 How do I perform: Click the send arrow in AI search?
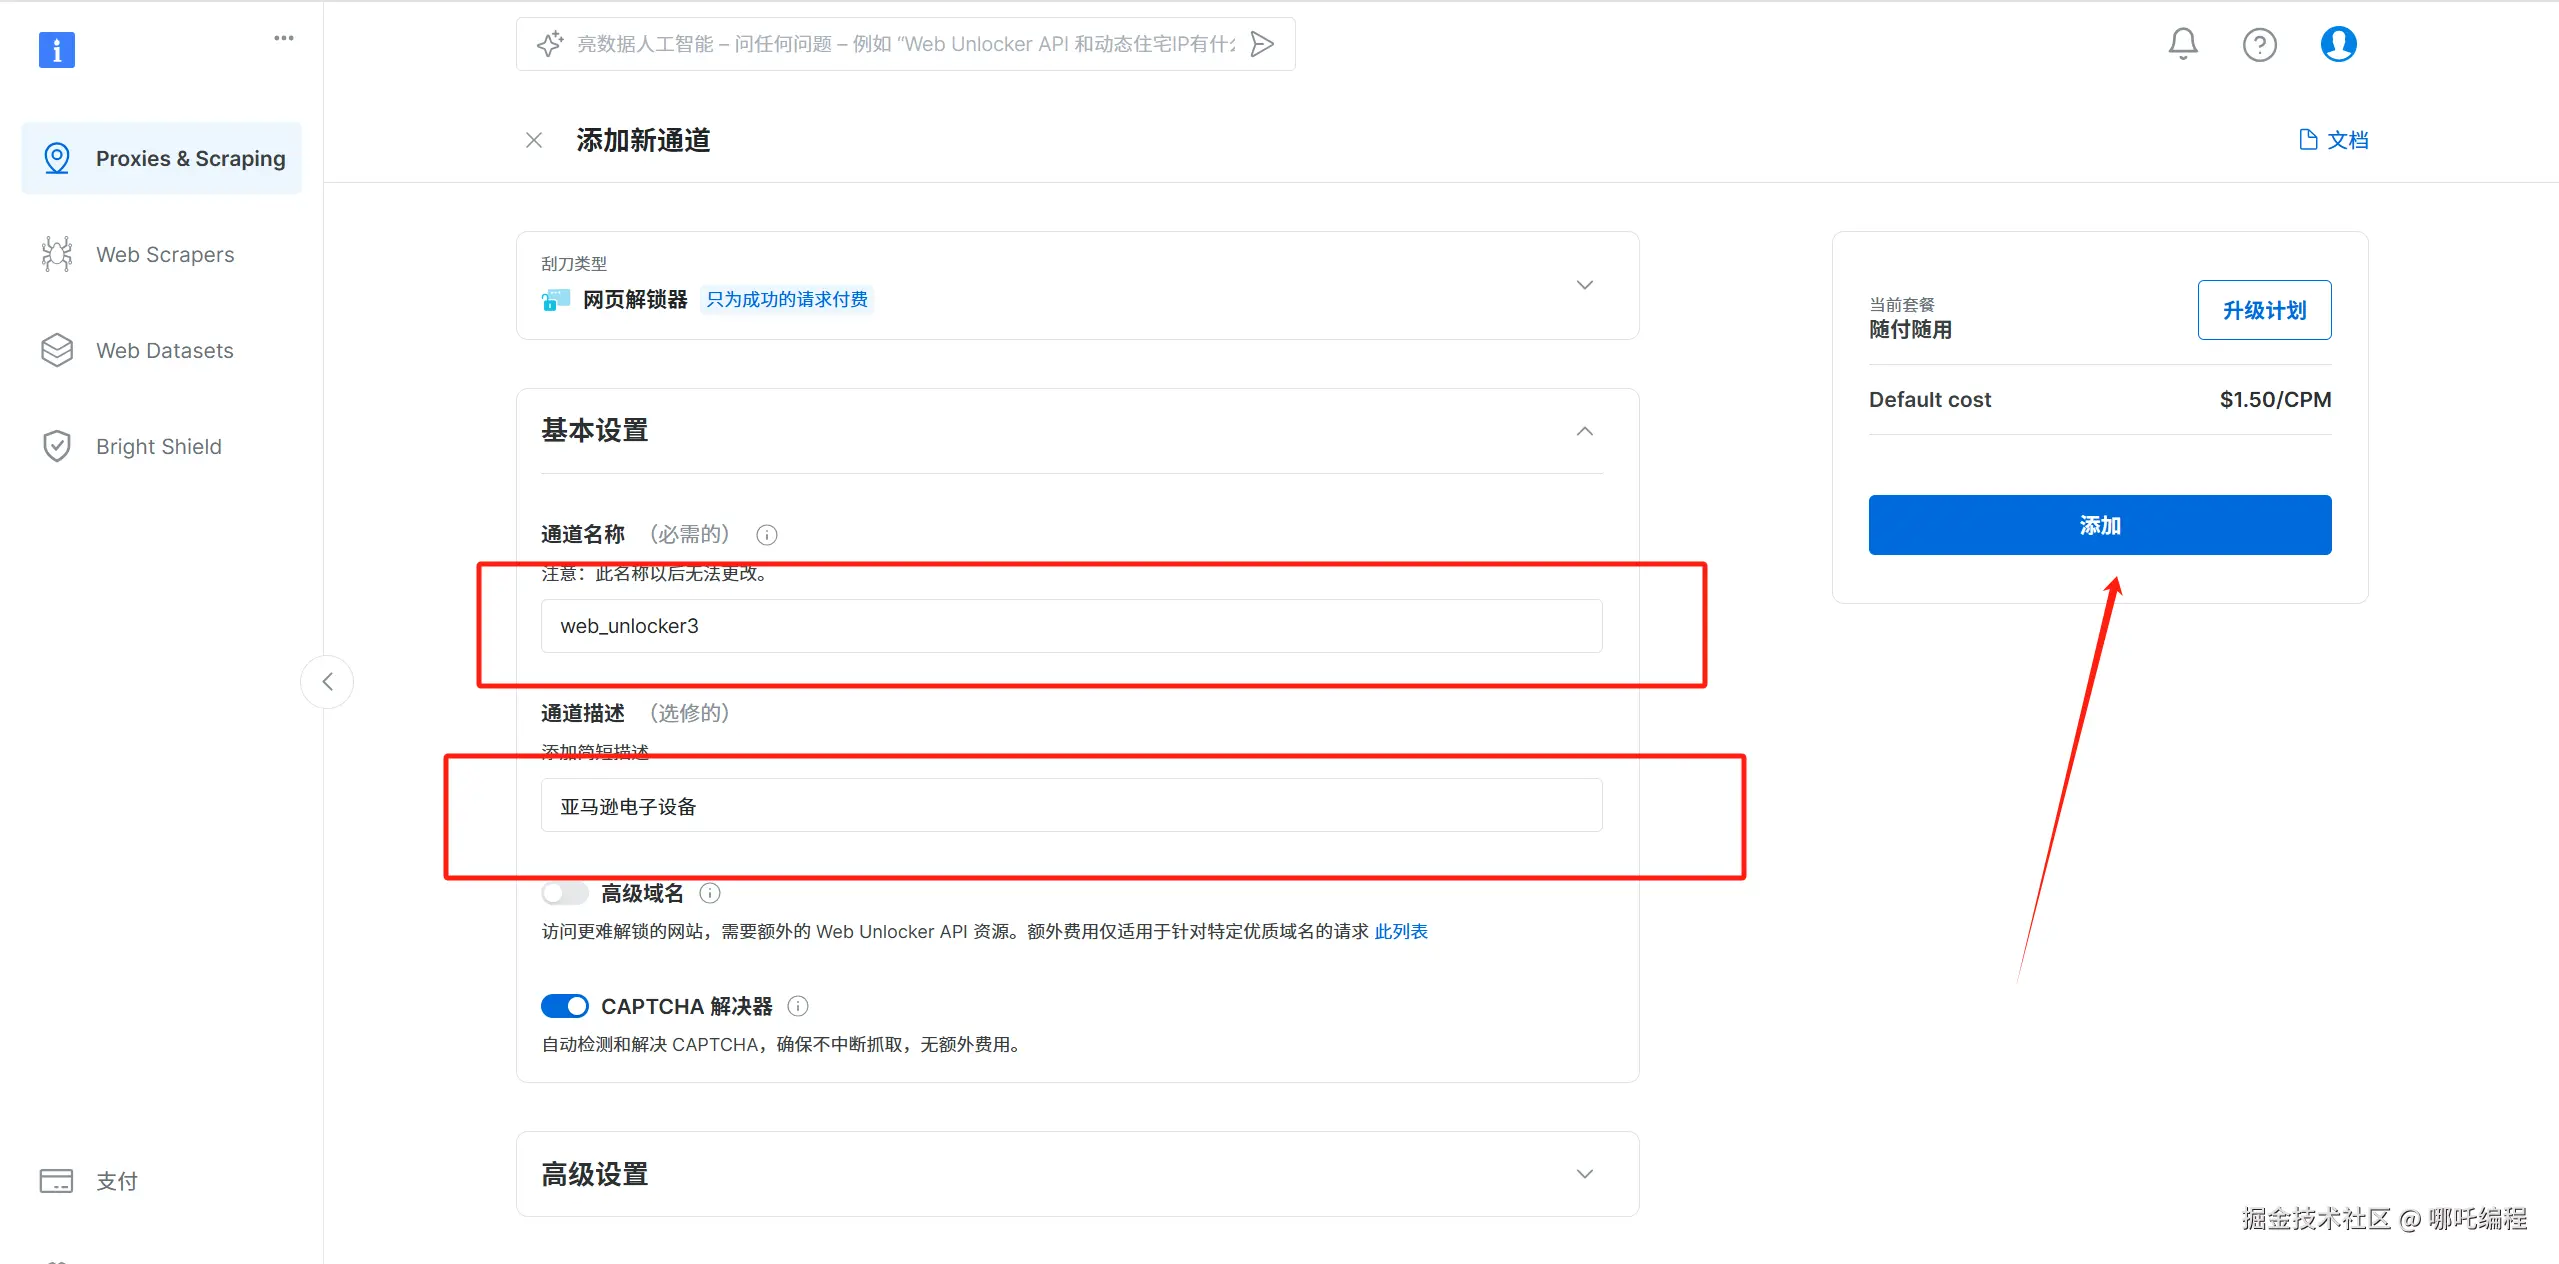[x=1263, y=44]
